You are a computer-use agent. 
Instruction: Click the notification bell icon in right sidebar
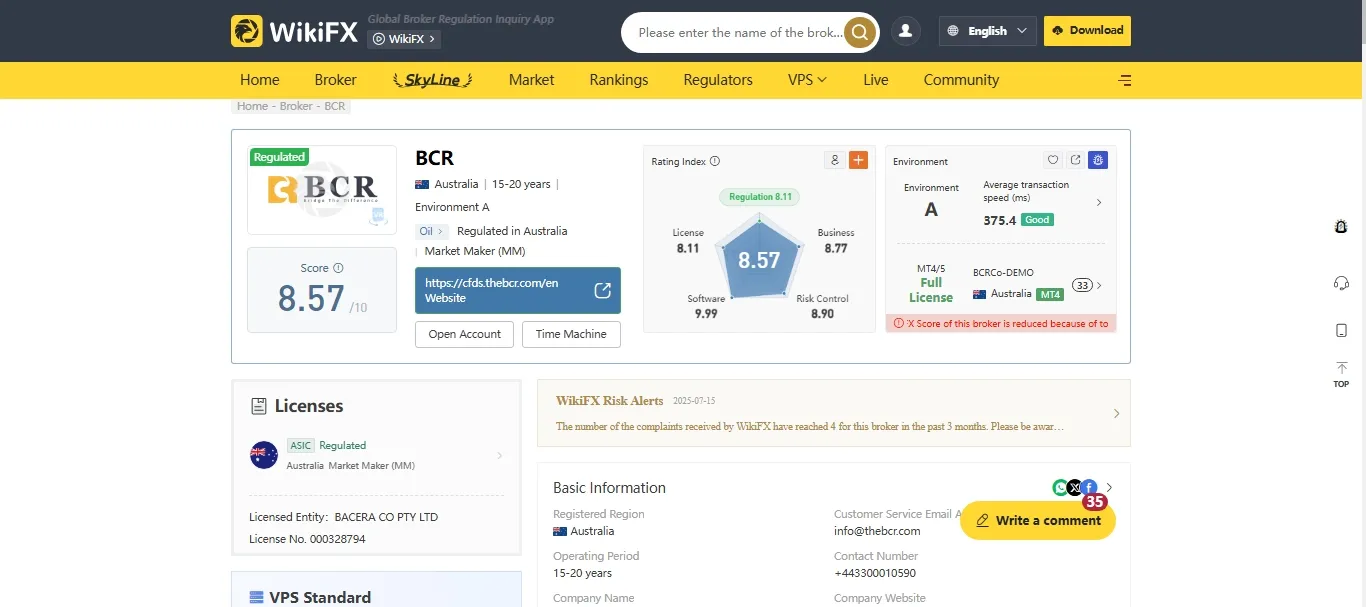point(1341,227)
